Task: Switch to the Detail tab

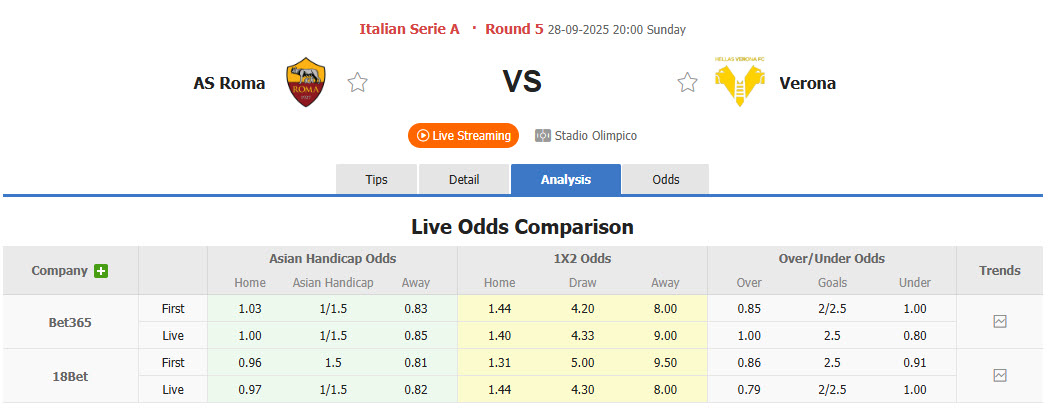Action: point(464,179)
